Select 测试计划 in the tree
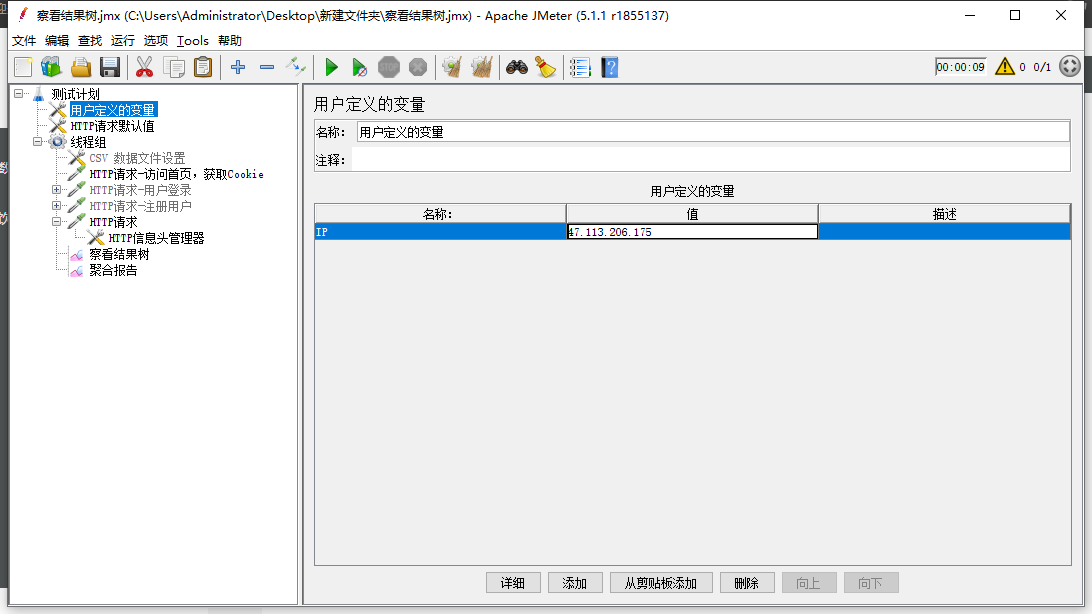This screenshot has height=614, width=1092. pos(75,94)
